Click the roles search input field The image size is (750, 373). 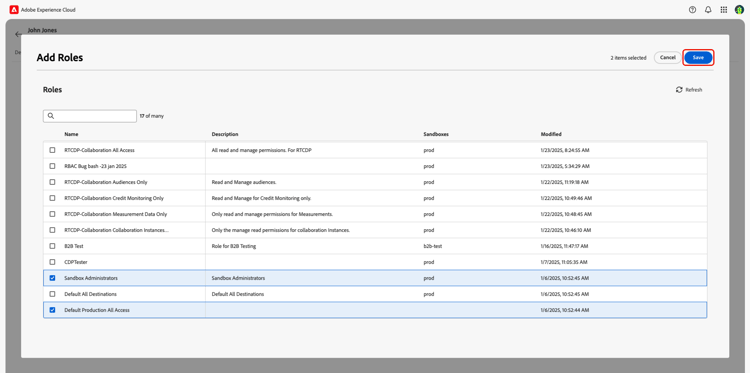click(90, 116)
